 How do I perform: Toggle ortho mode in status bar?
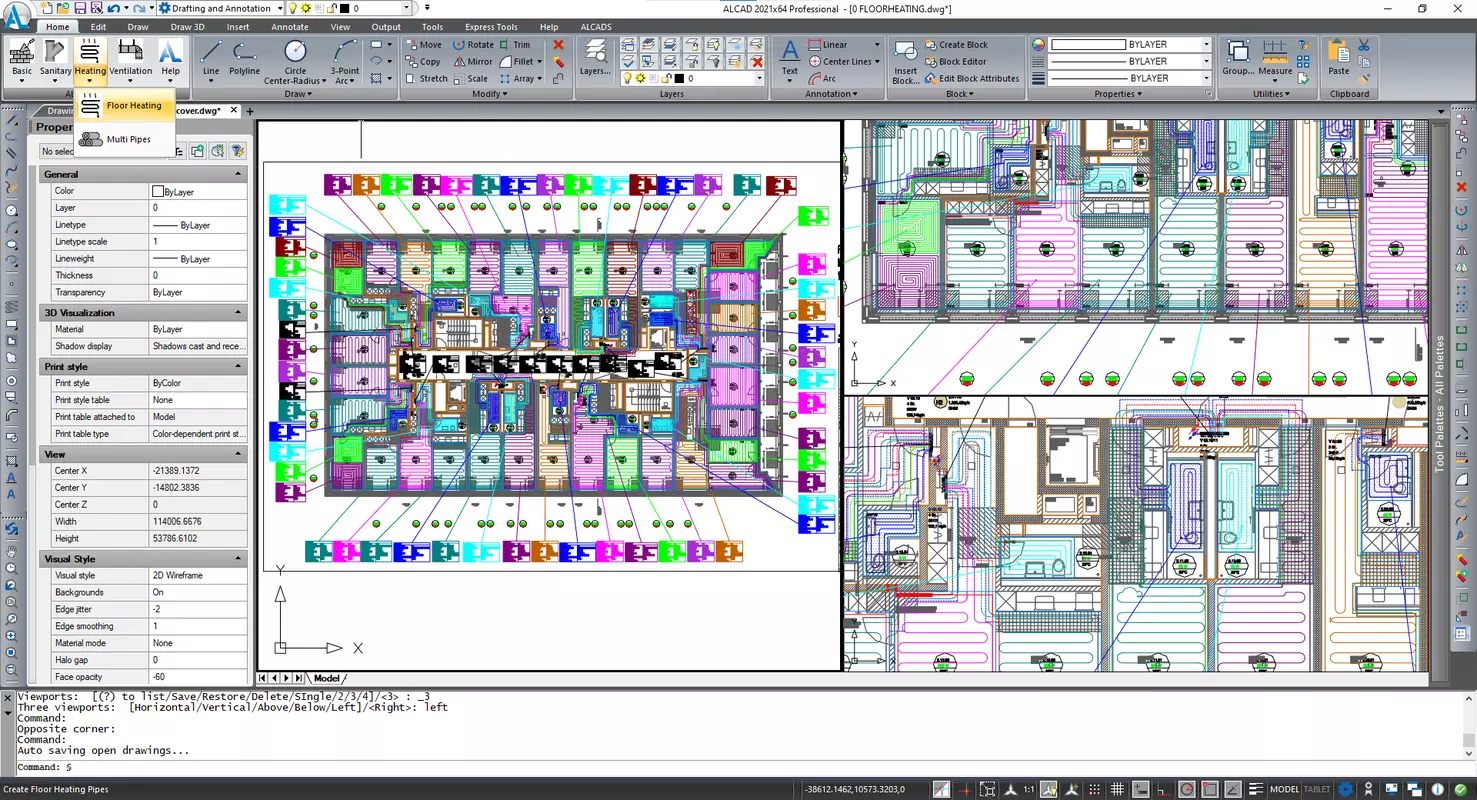1164,789
